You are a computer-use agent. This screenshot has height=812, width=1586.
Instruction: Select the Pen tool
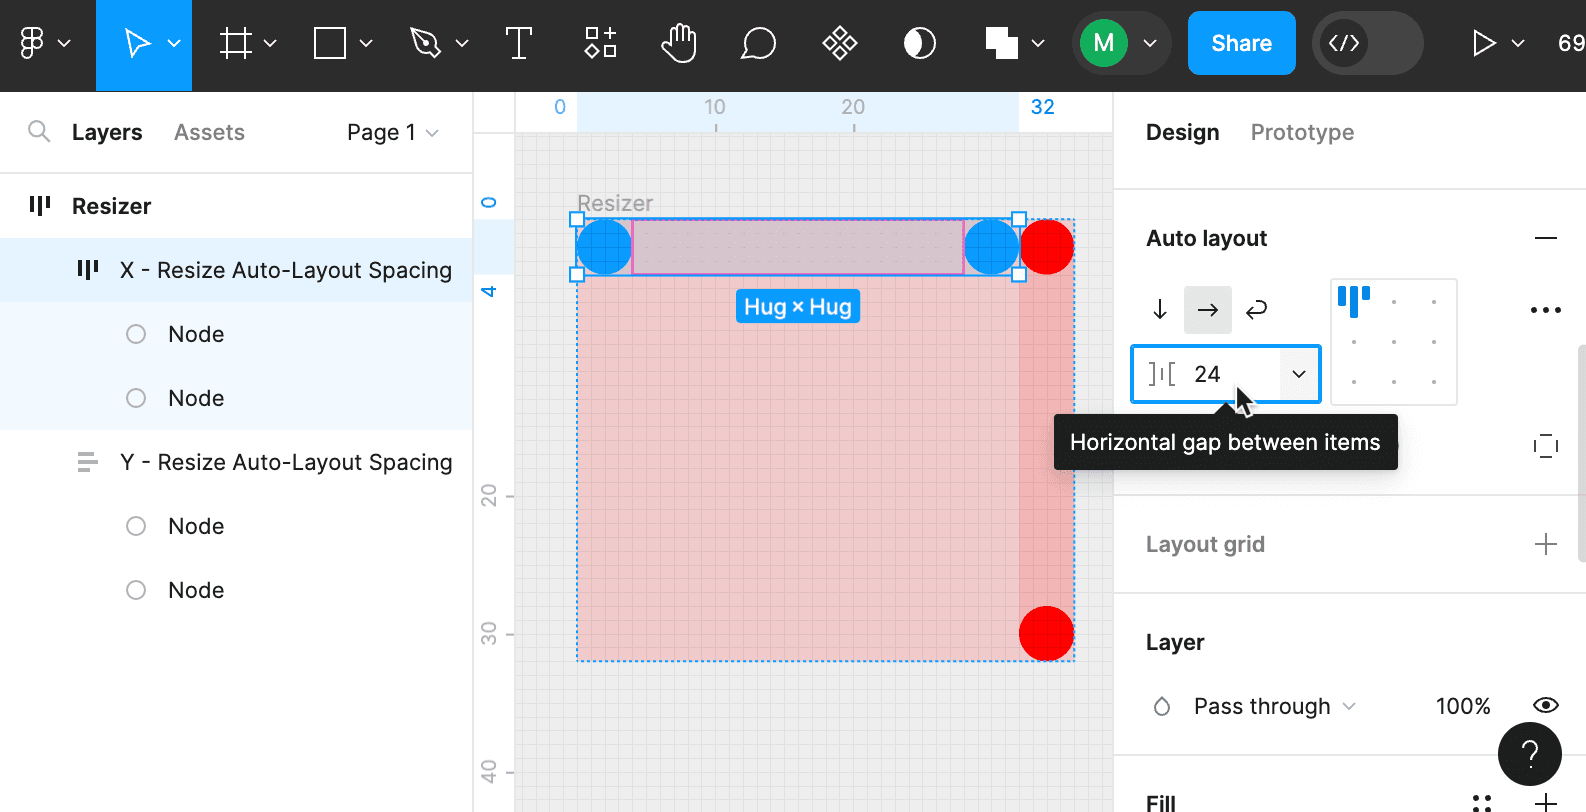tap(425, 44)
